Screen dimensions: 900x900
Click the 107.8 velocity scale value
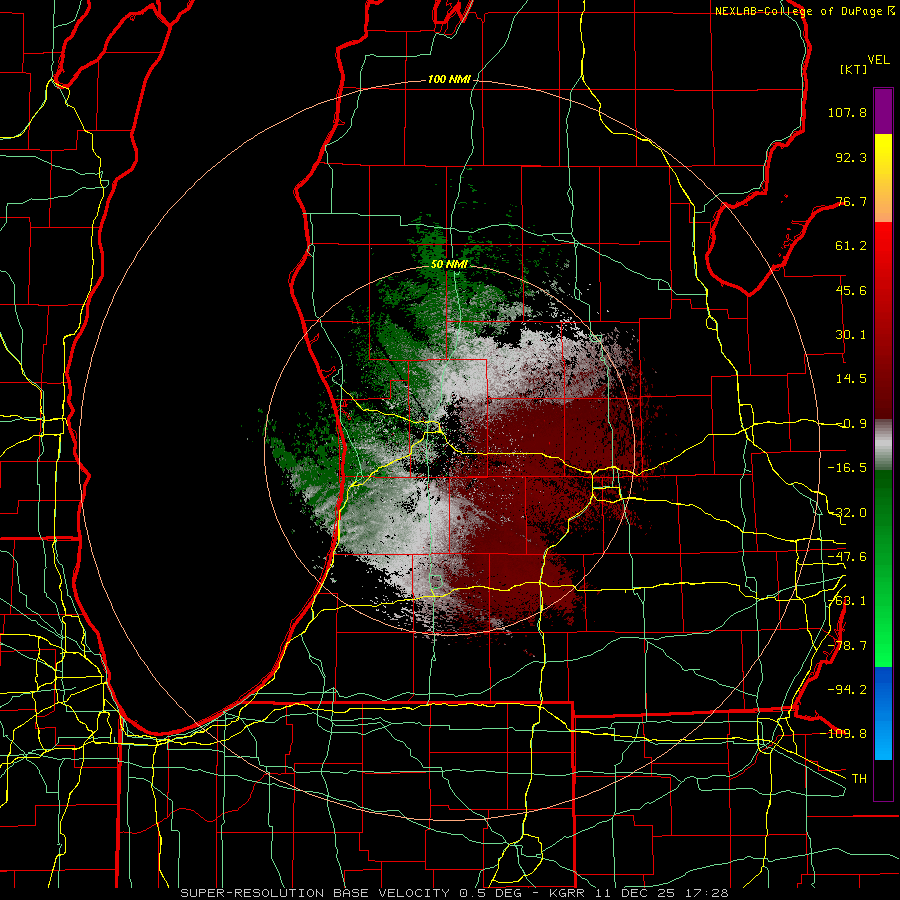(x=847, y=112)
